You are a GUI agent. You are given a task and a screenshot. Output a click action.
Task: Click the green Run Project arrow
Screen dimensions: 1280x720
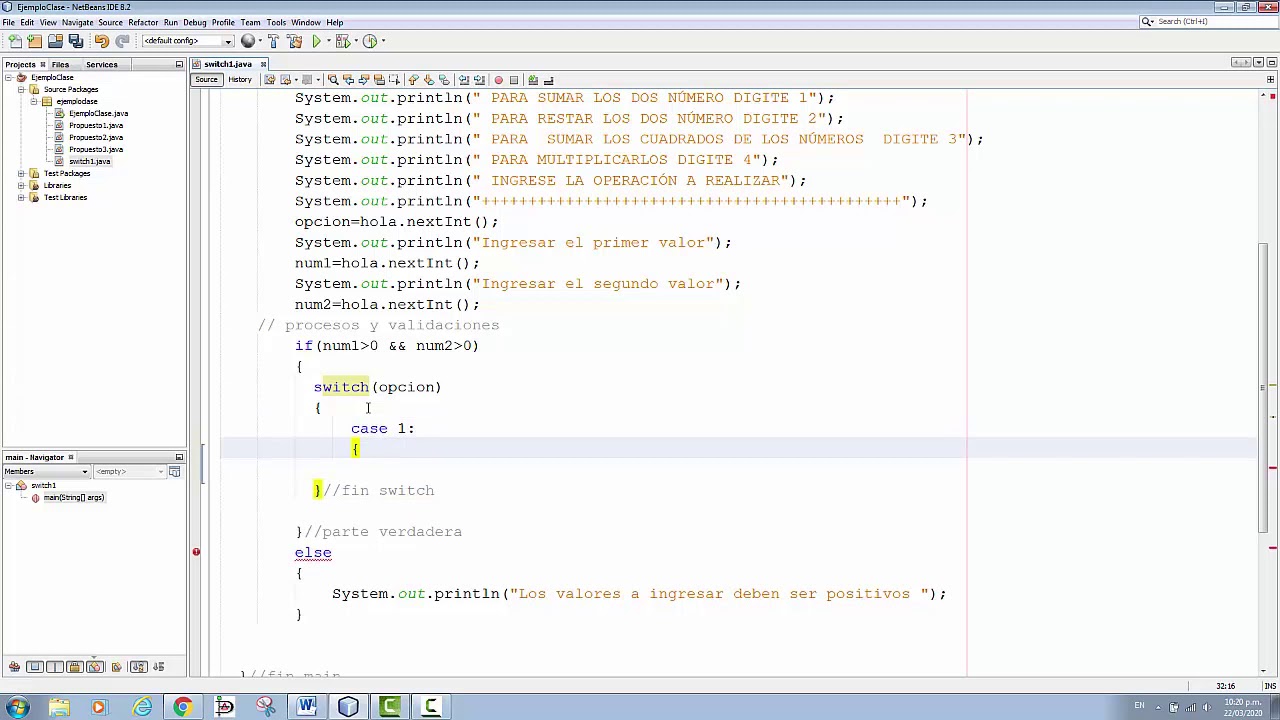[x=316, y=41]
